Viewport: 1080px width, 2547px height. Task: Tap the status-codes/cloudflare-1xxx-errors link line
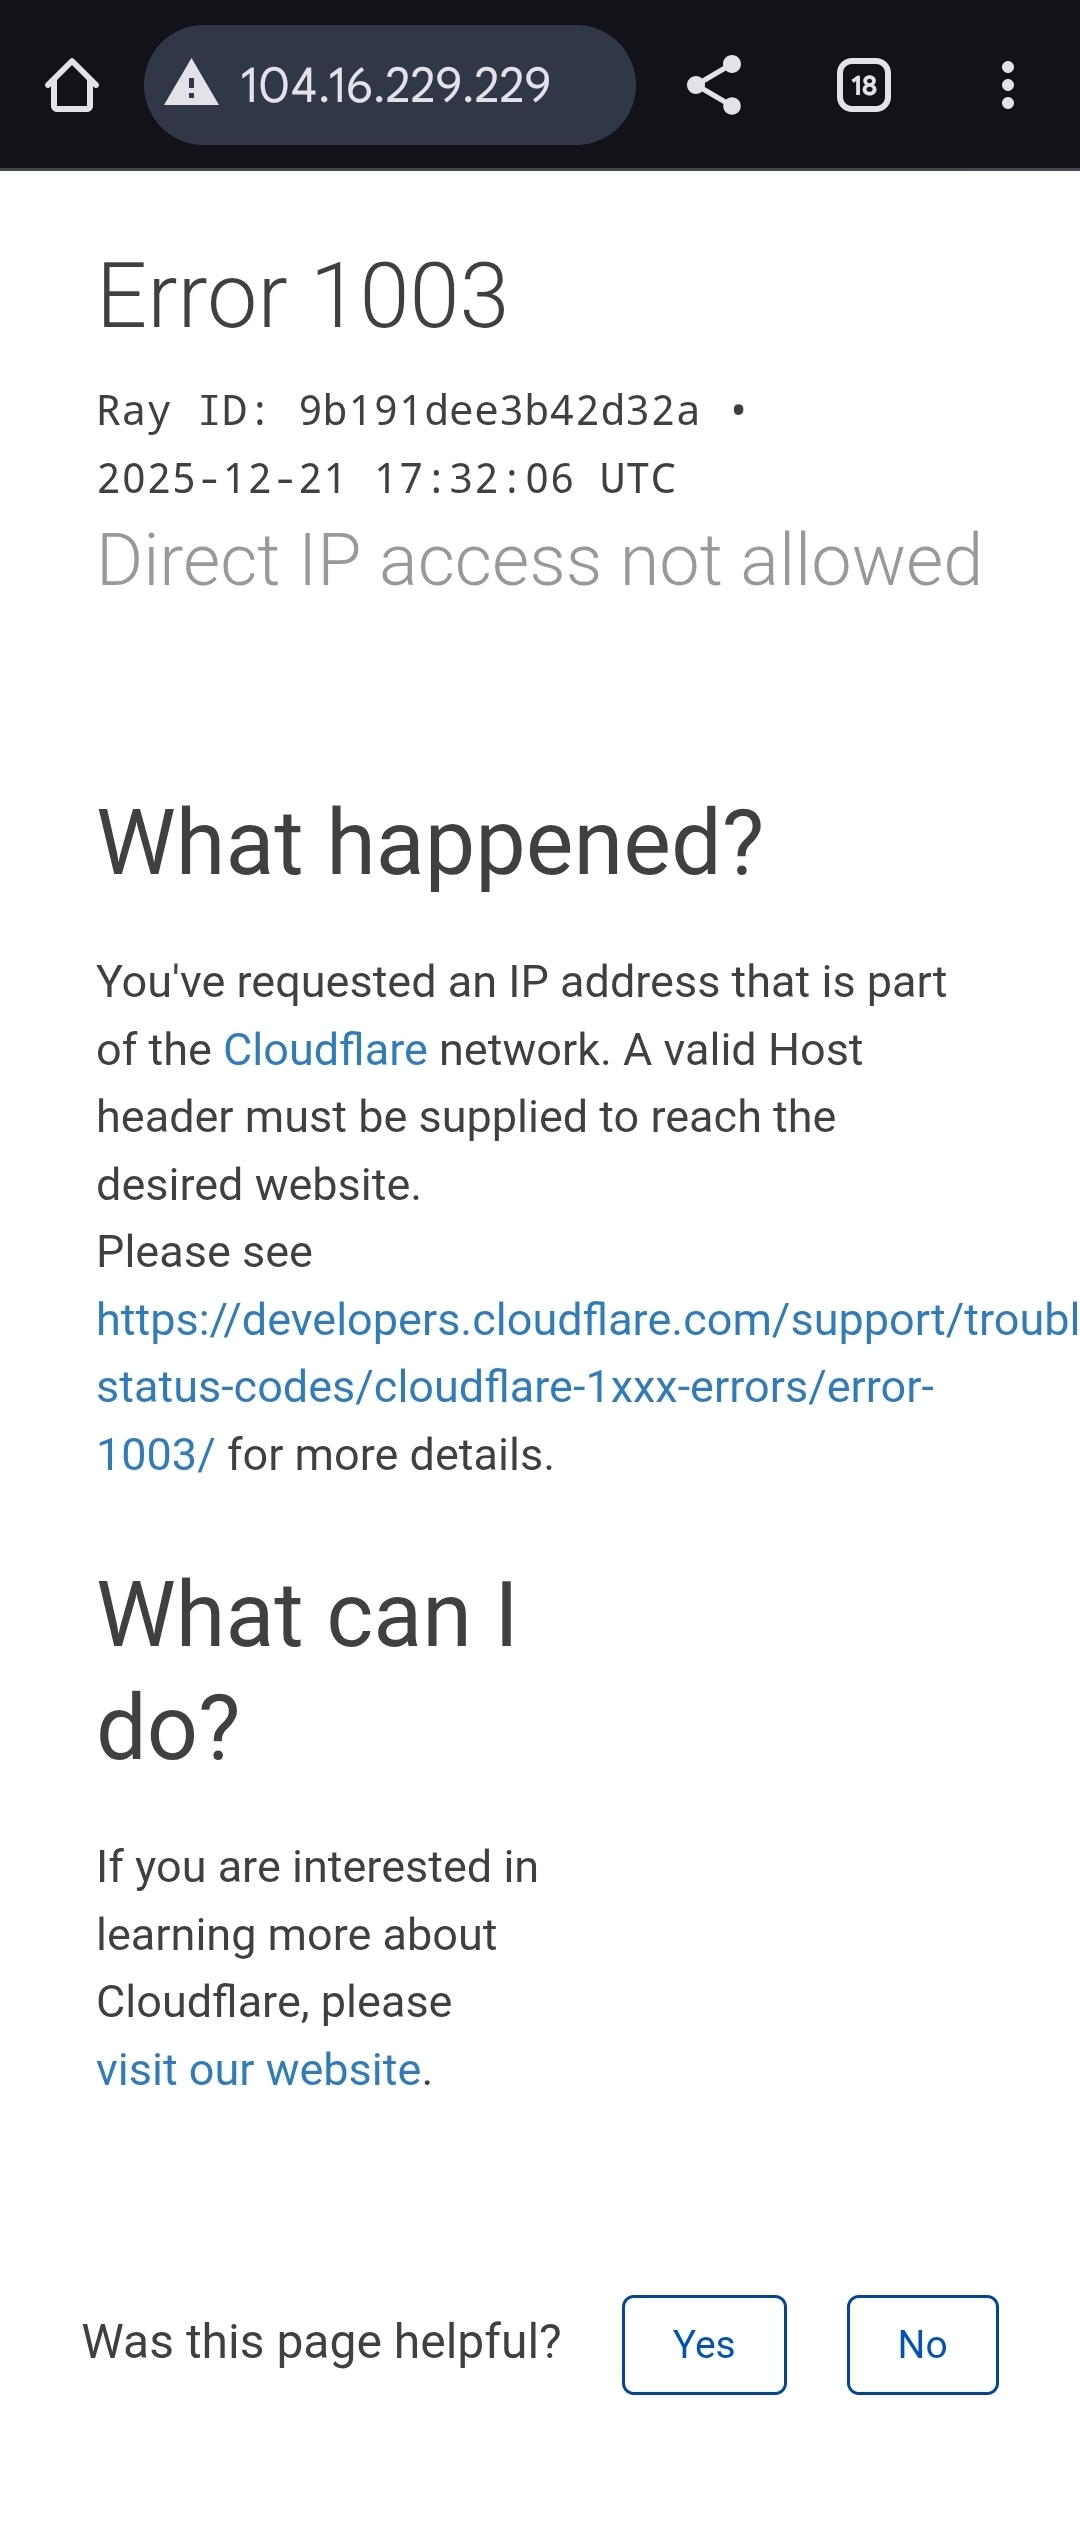[x=516, y=1387]
